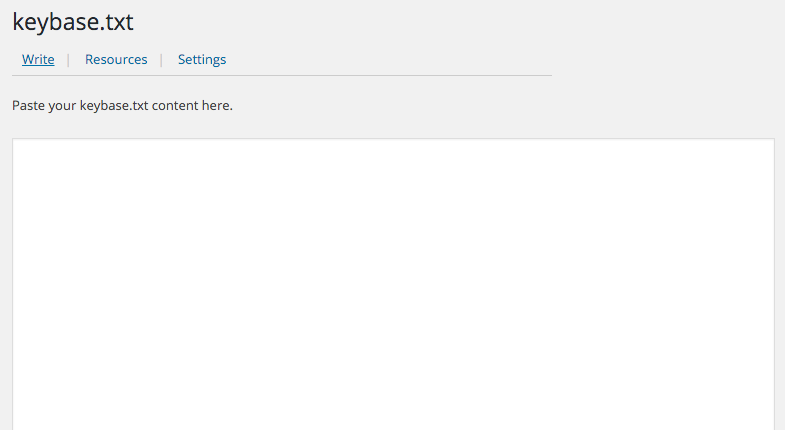The height and width of the screenshot is (430, 785).
Task: Click the keybase.txt page heading
Action: click(73, 22)
